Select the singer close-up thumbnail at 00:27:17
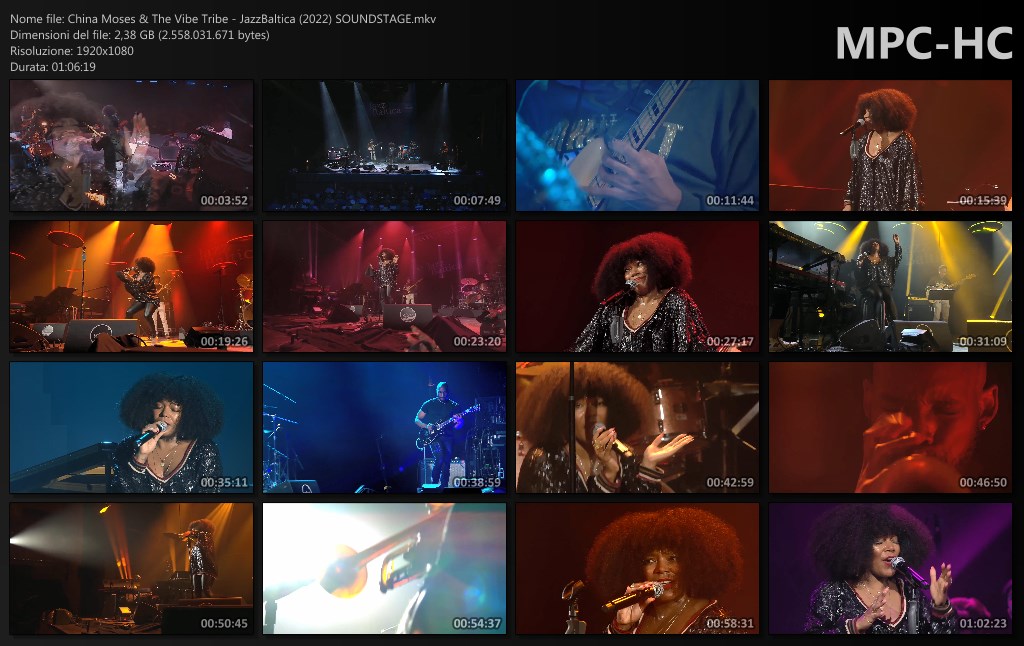The height and width of the screenshot is (646, 1024). tap(637, 287)
